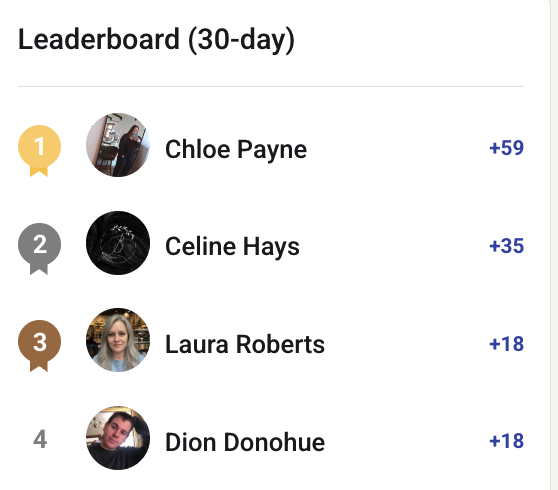Open Celine Hays' black logo avatar

118,243
